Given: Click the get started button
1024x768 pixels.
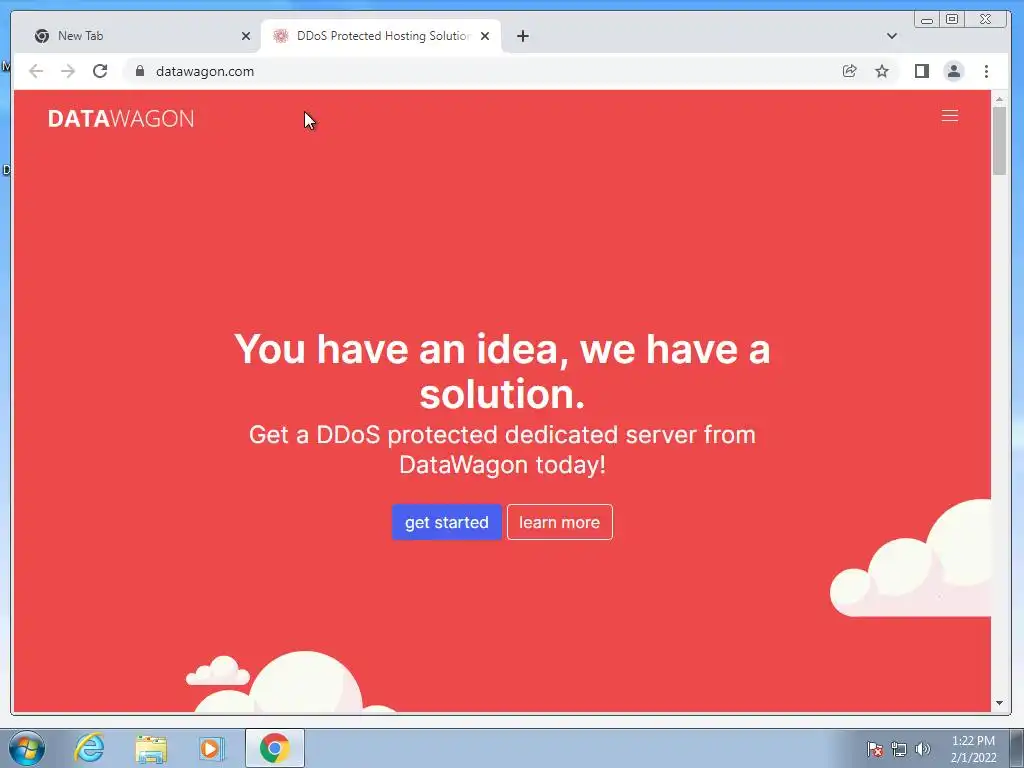Looking at the screenshot, I should tap(447, 522).
